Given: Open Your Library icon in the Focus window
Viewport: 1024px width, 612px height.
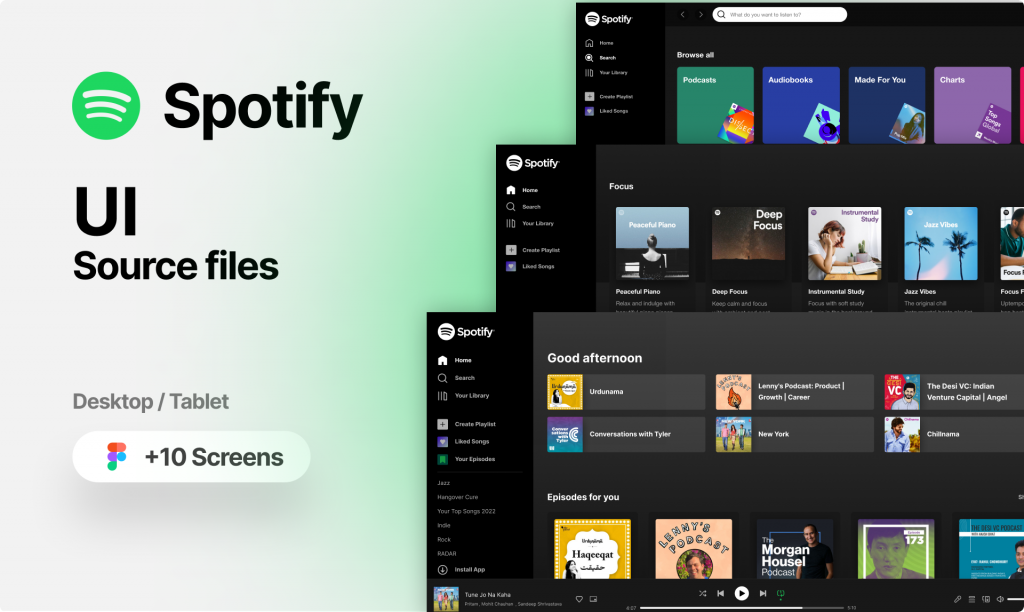Looking at the screenshot, I should [x=511, y=223].
